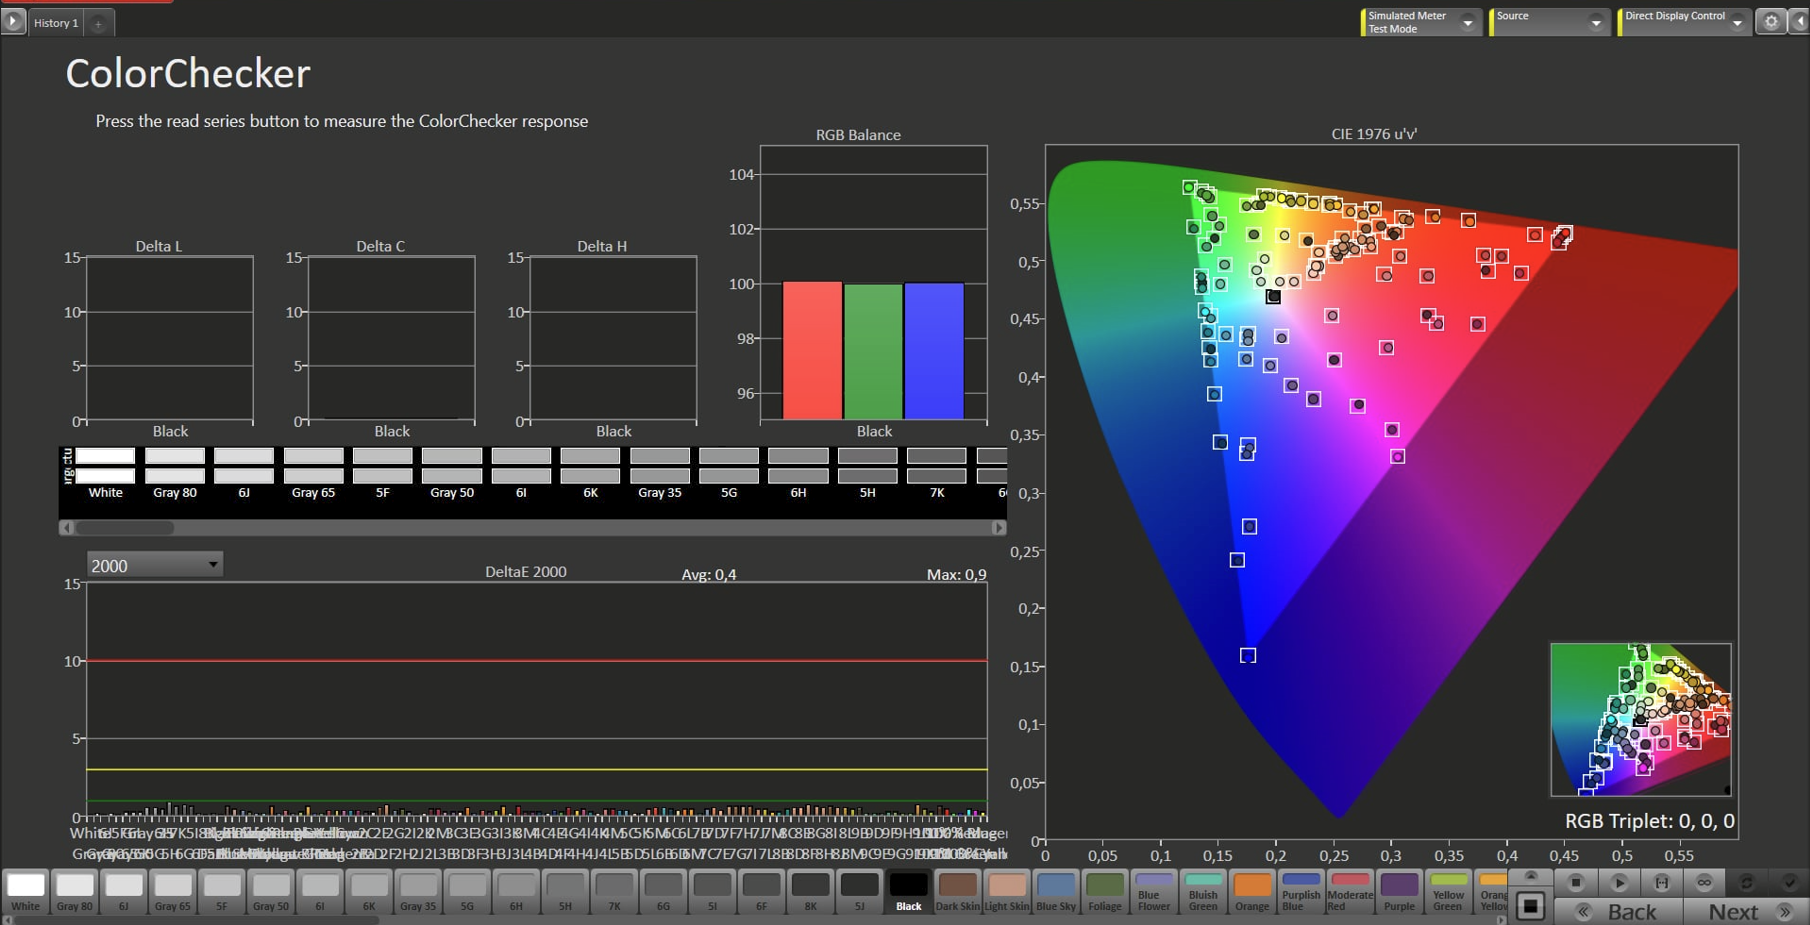The height and width of the screenshot is (925, 1810).
Task: Open the settings gear icon
Action: tap(1771, 22)
